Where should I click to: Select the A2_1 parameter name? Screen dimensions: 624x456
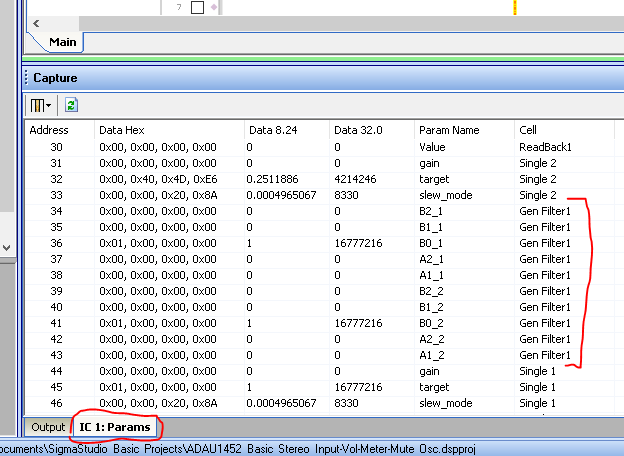[x=431, y=259]
